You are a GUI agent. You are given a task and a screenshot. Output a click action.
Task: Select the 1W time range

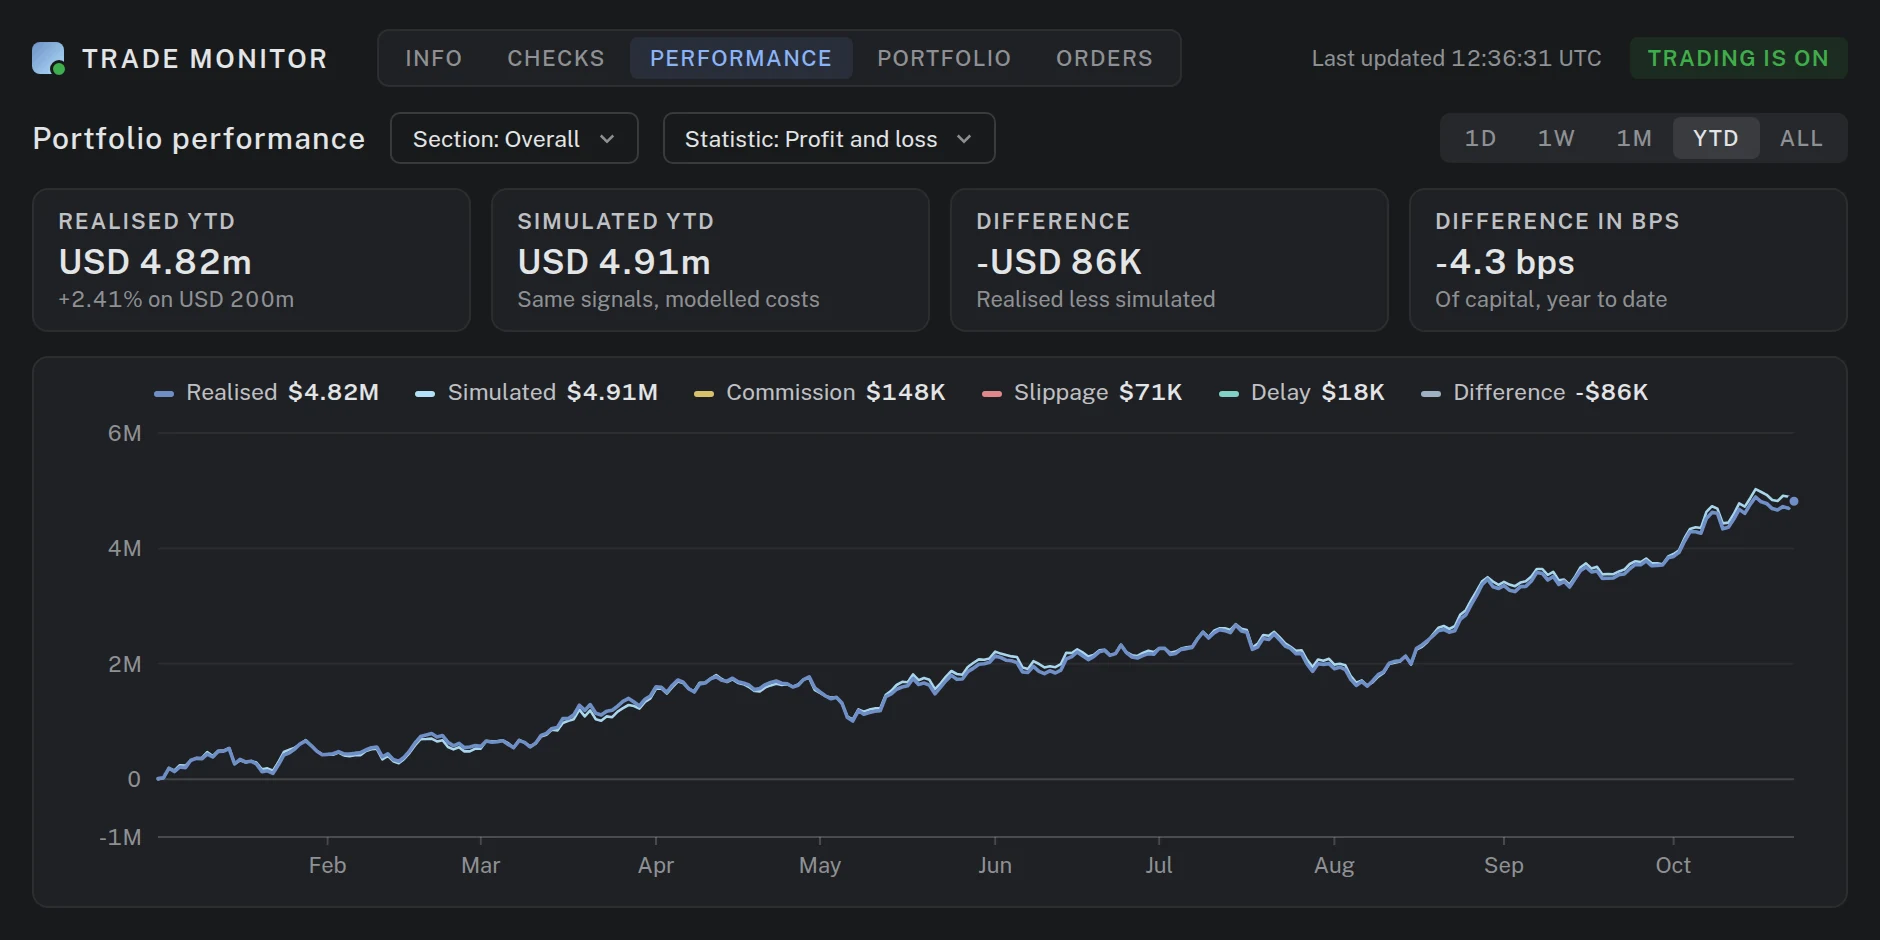(1556, 138)
